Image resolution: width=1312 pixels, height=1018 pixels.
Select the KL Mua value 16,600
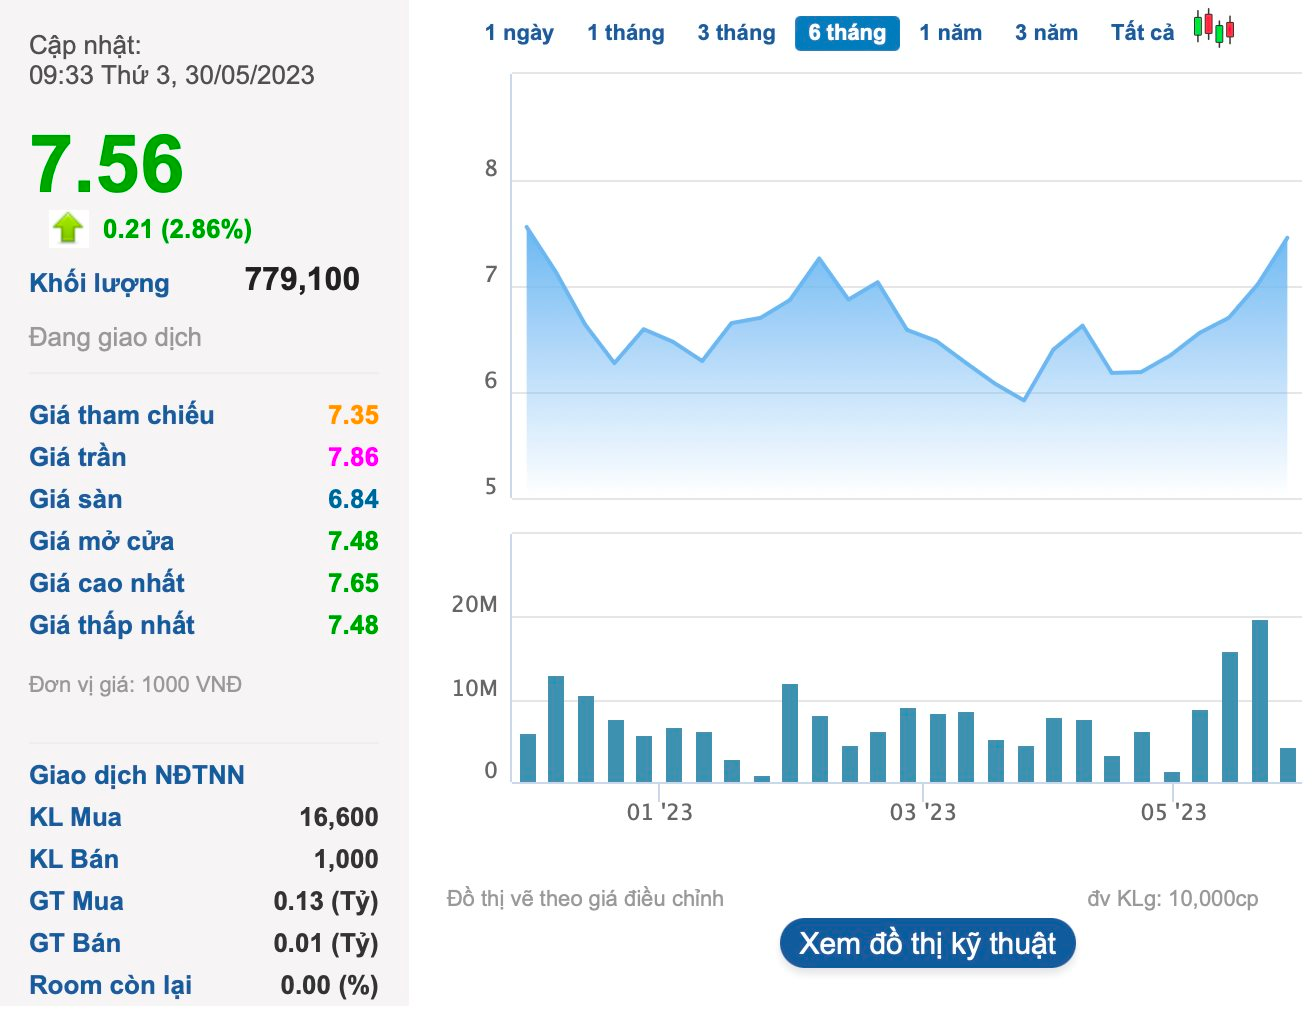pos(339,817)
